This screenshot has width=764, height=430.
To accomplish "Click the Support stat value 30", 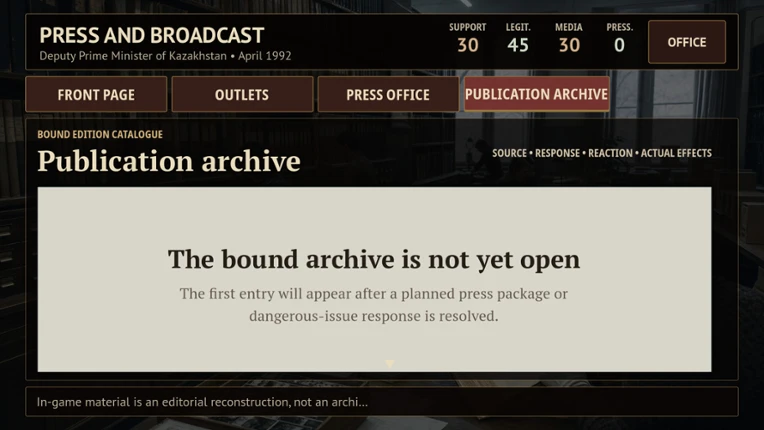I will 468,45.
